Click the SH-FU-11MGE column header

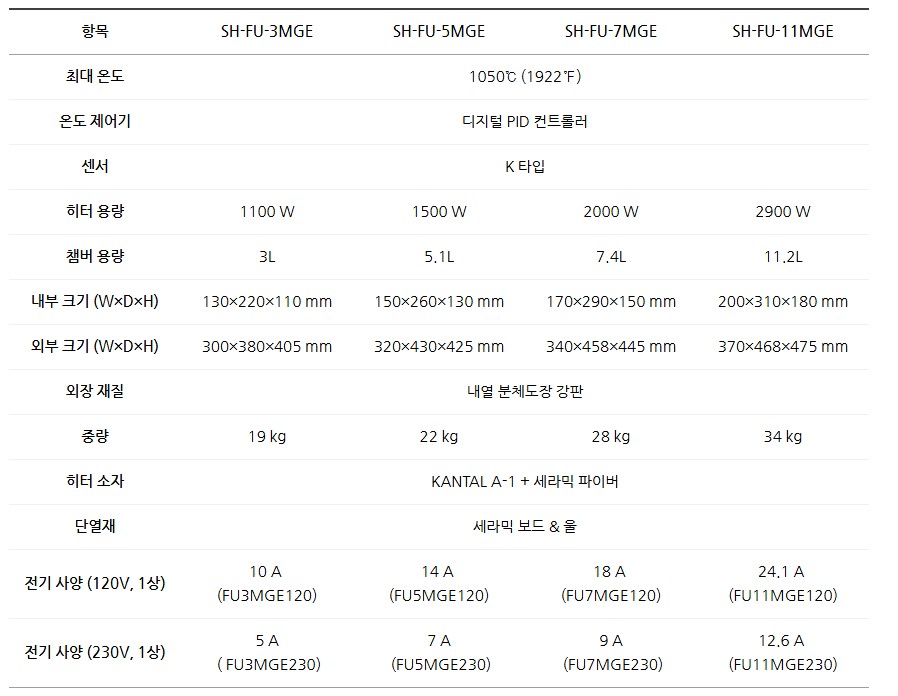click(782, 31)
